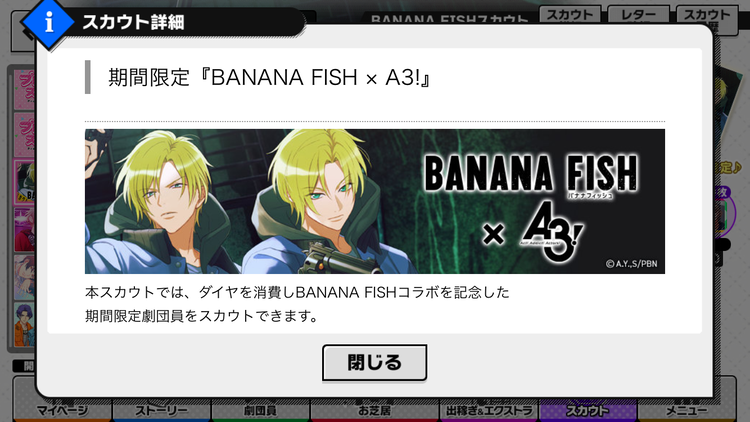Open the メニュー navigation tab
The image size is (750, 422).
[687, 410]
